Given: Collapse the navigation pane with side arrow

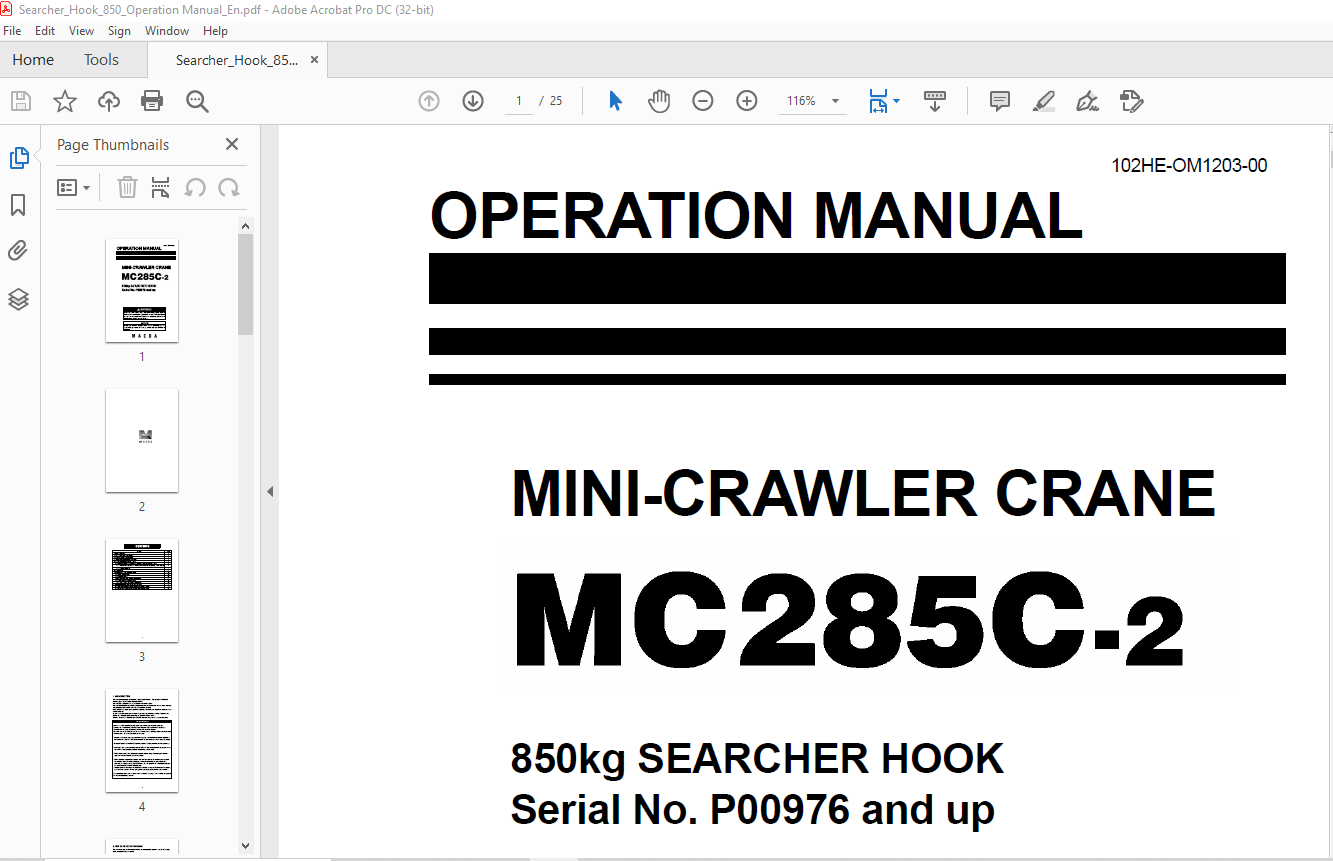Looking at the screenshot, I should pos(270,492).
